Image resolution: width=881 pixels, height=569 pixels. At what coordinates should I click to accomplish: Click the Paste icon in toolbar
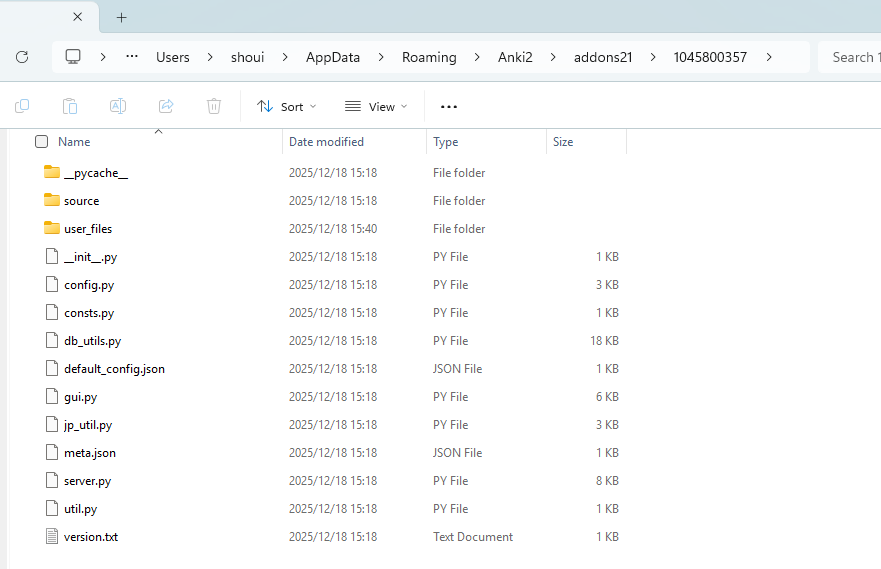pyautogui.click(x=70, y=106)
